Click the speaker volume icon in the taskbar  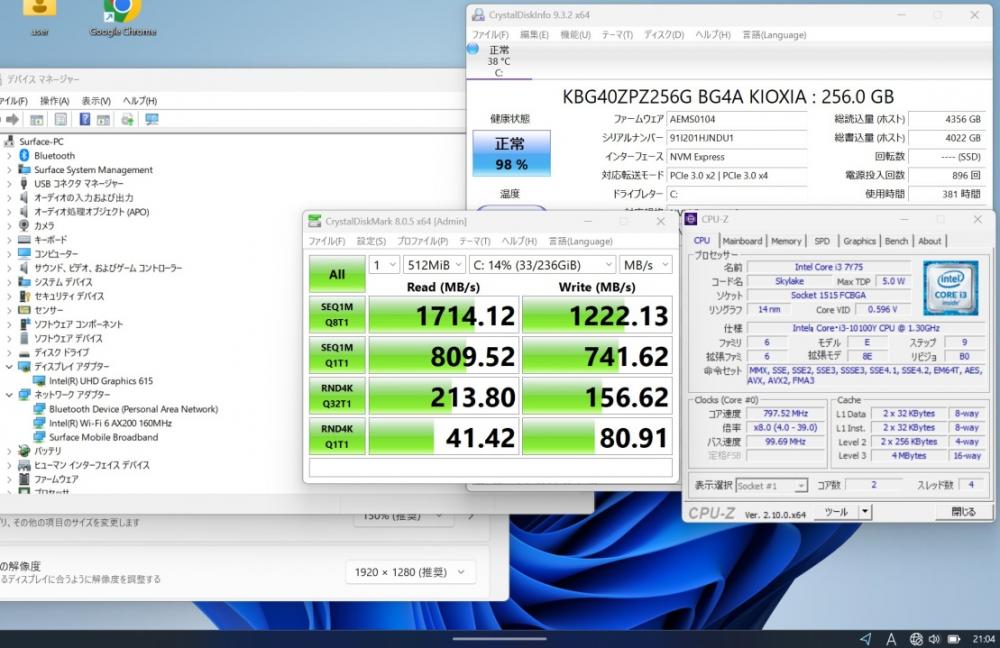(x=934, y=638)
